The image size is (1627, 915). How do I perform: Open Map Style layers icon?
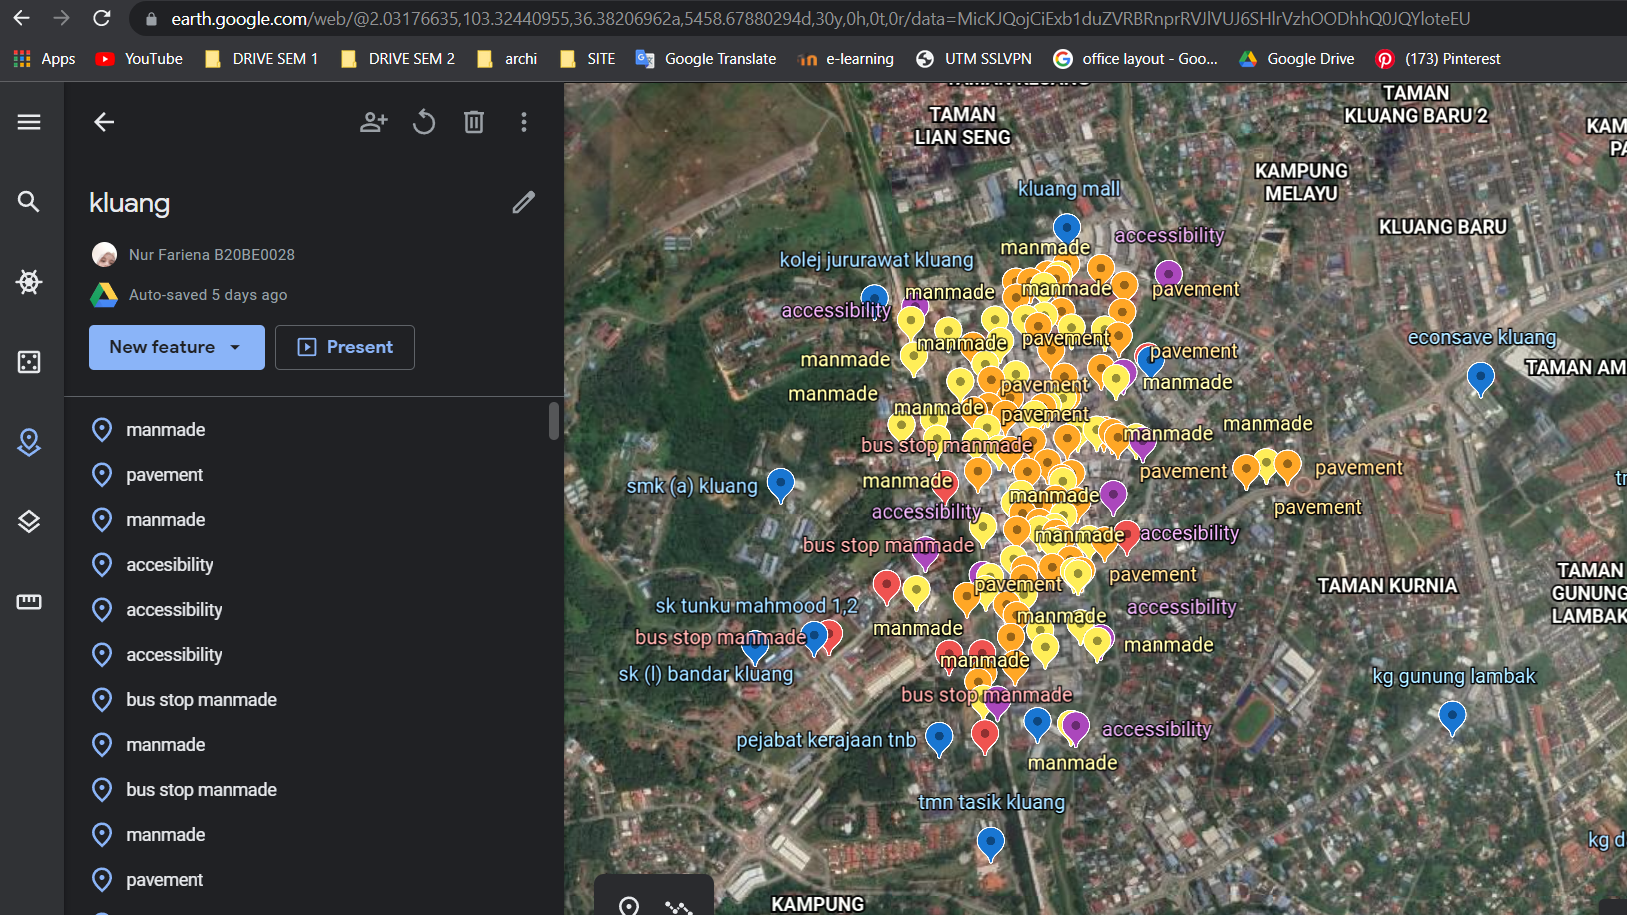click(x=29, y=522)
